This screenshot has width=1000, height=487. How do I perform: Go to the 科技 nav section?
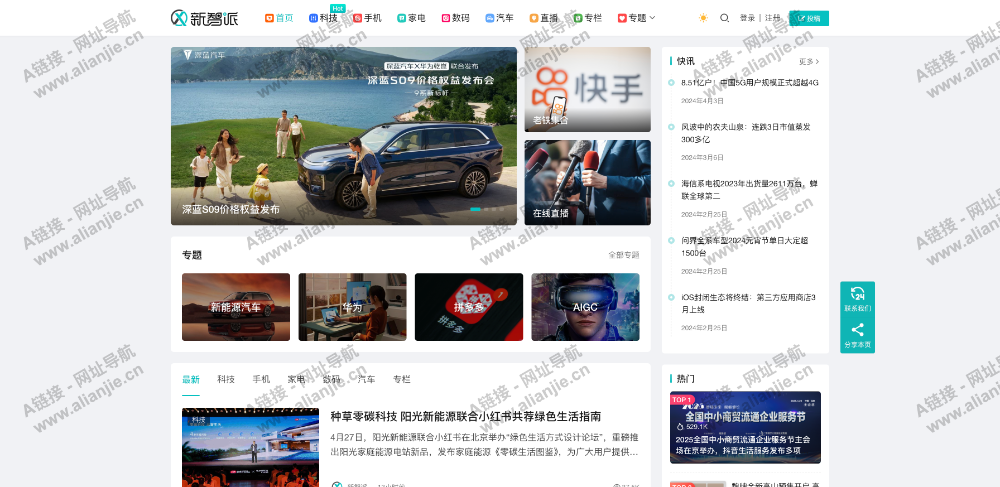click(323, 18)
